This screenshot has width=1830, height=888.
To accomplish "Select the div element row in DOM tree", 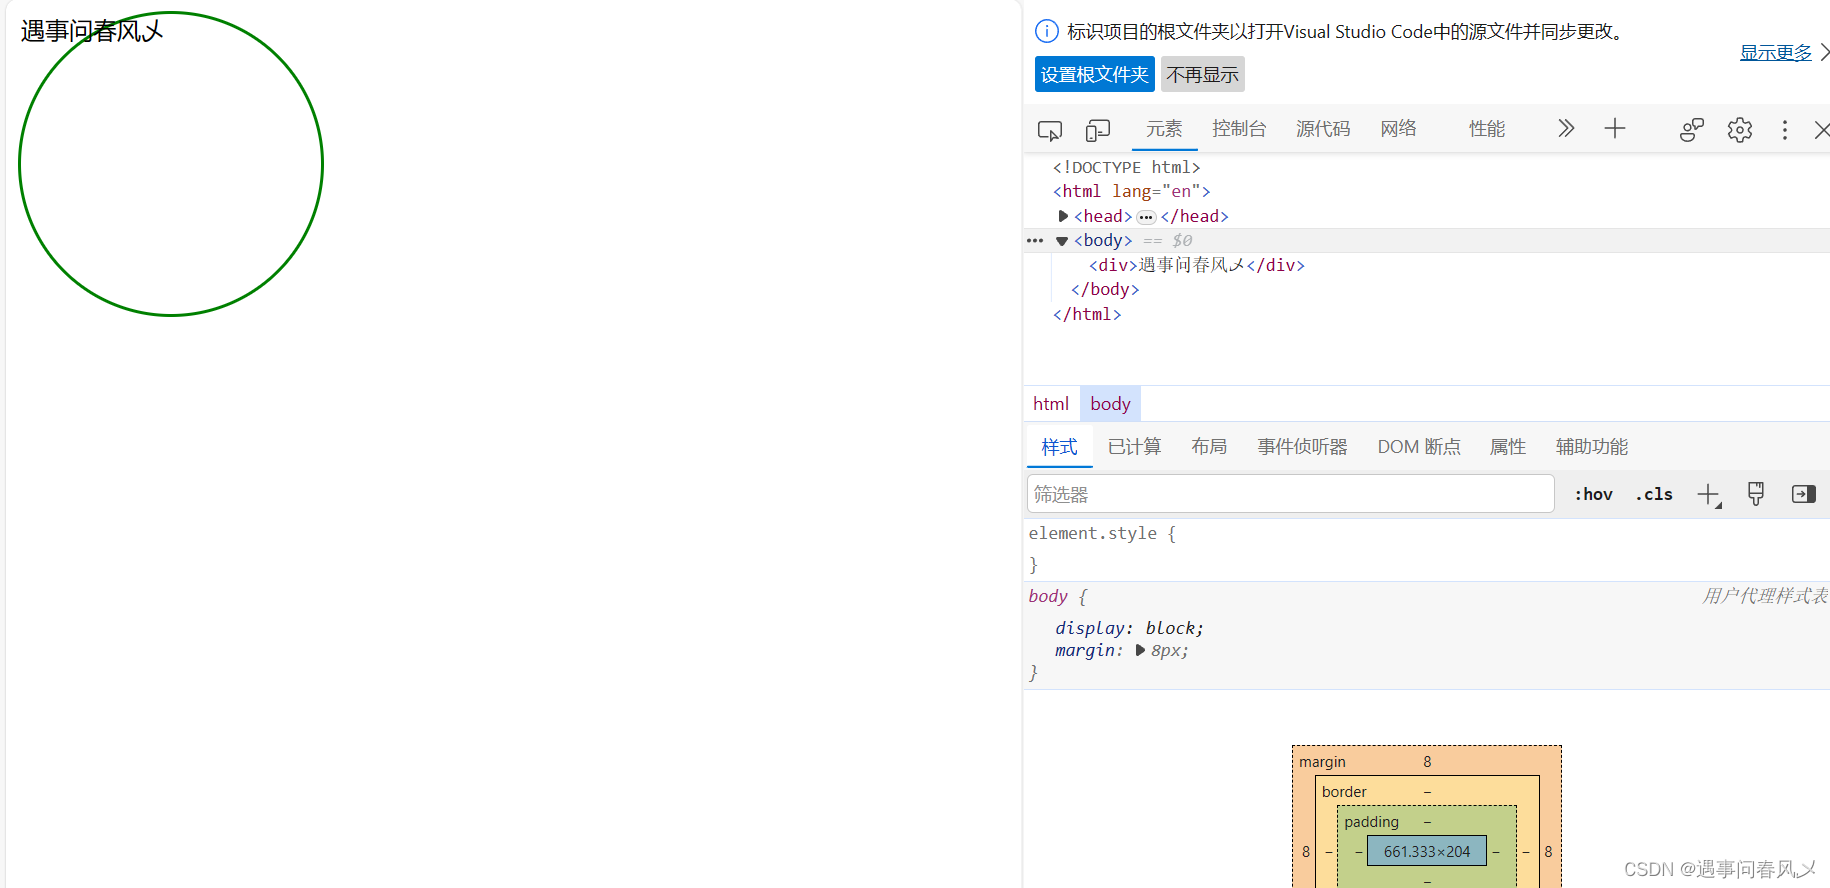I will (1197, 265).
